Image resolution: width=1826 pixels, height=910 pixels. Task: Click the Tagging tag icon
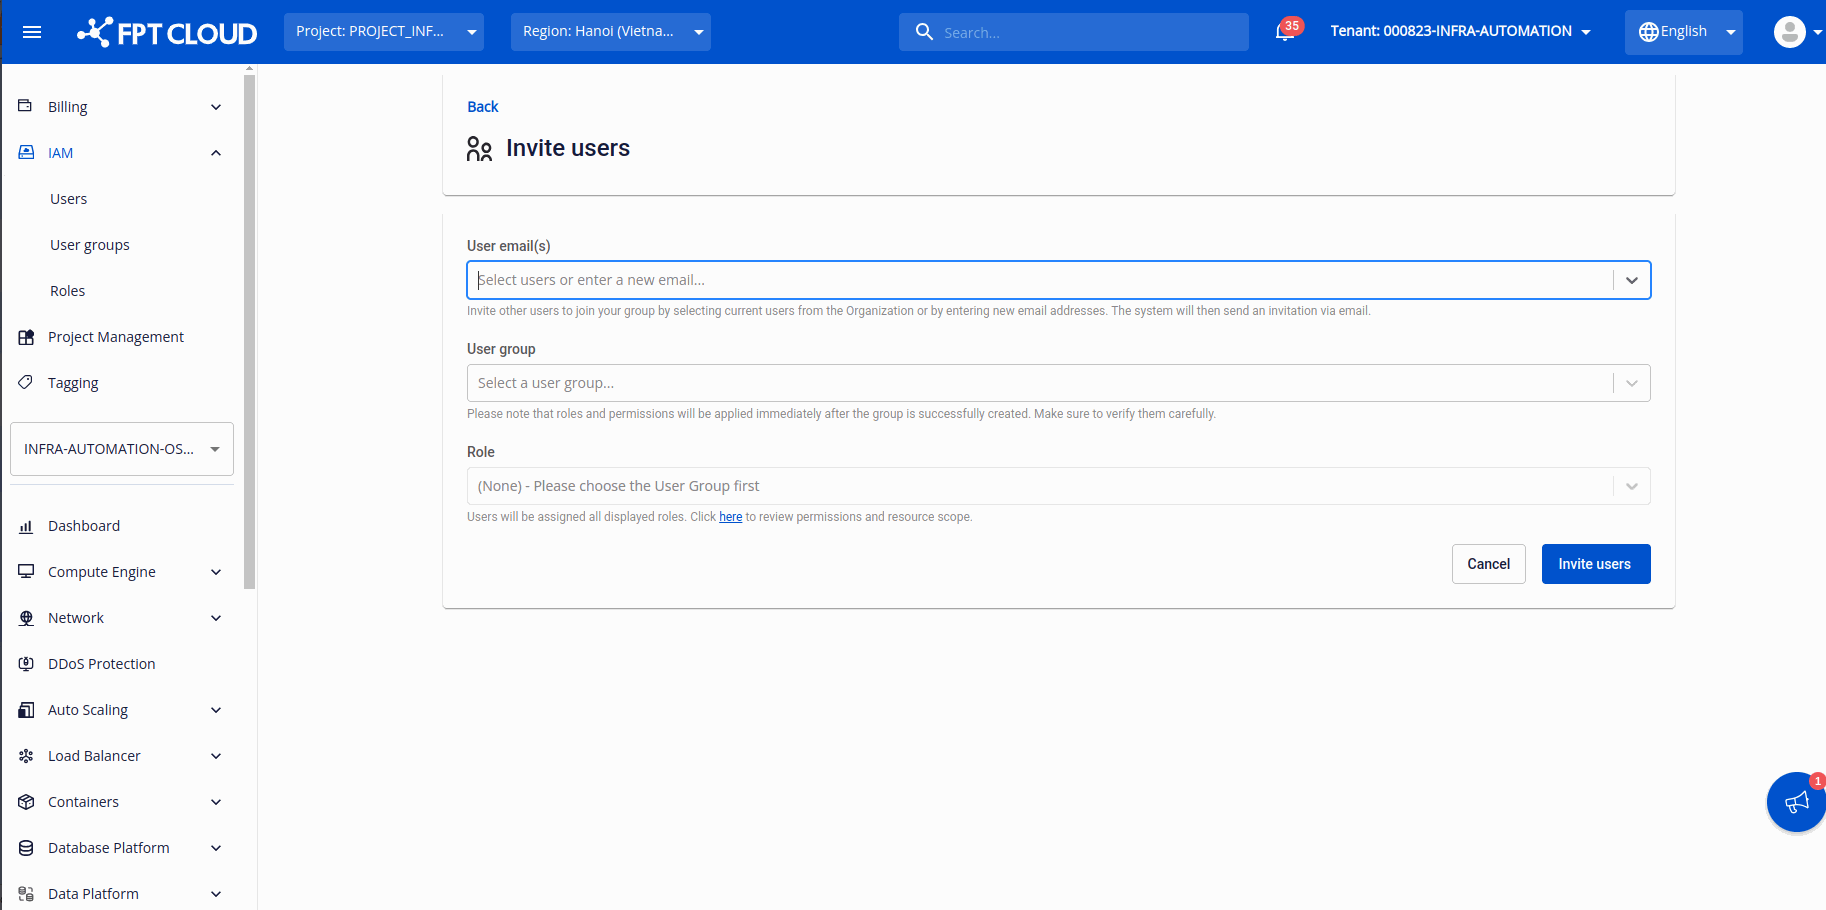(x=26, y=382)
